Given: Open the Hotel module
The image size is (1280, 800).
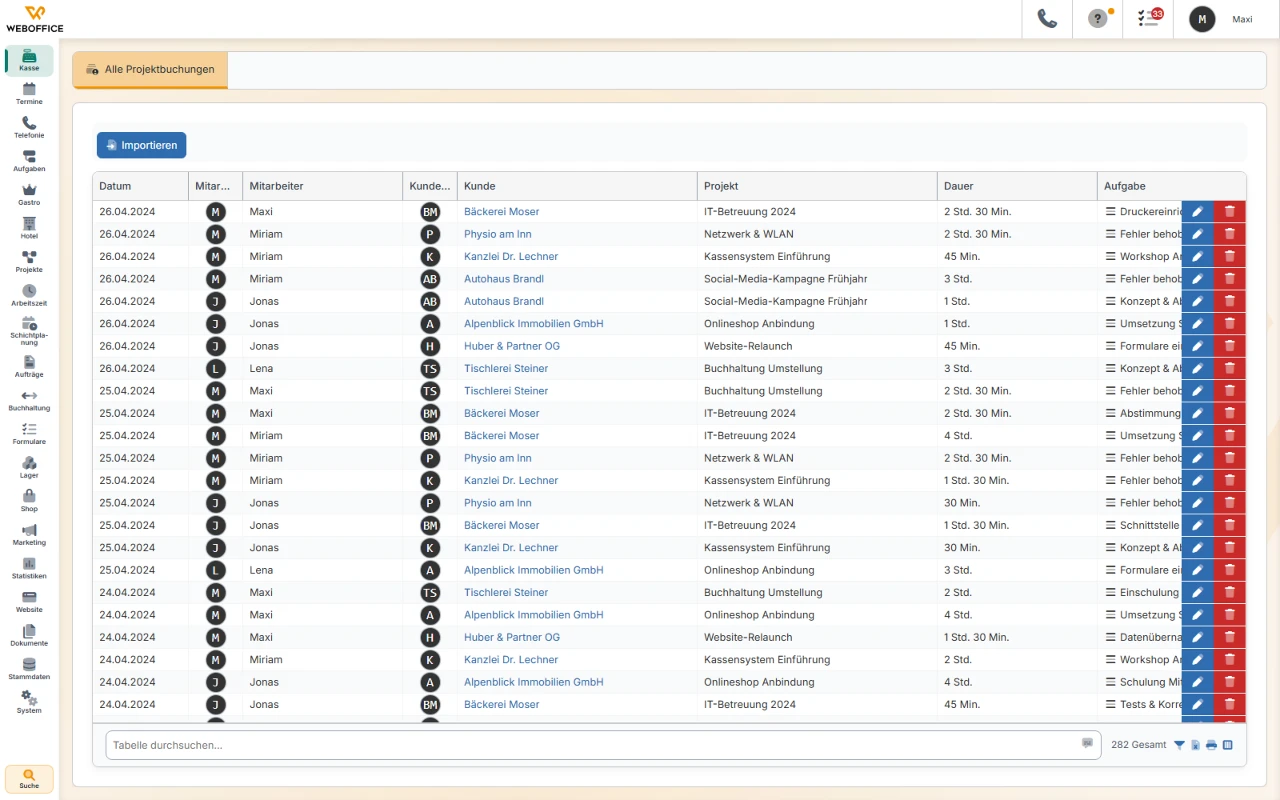Looking at the screenshot, I should pyautogui.click(x=29, y=228).
